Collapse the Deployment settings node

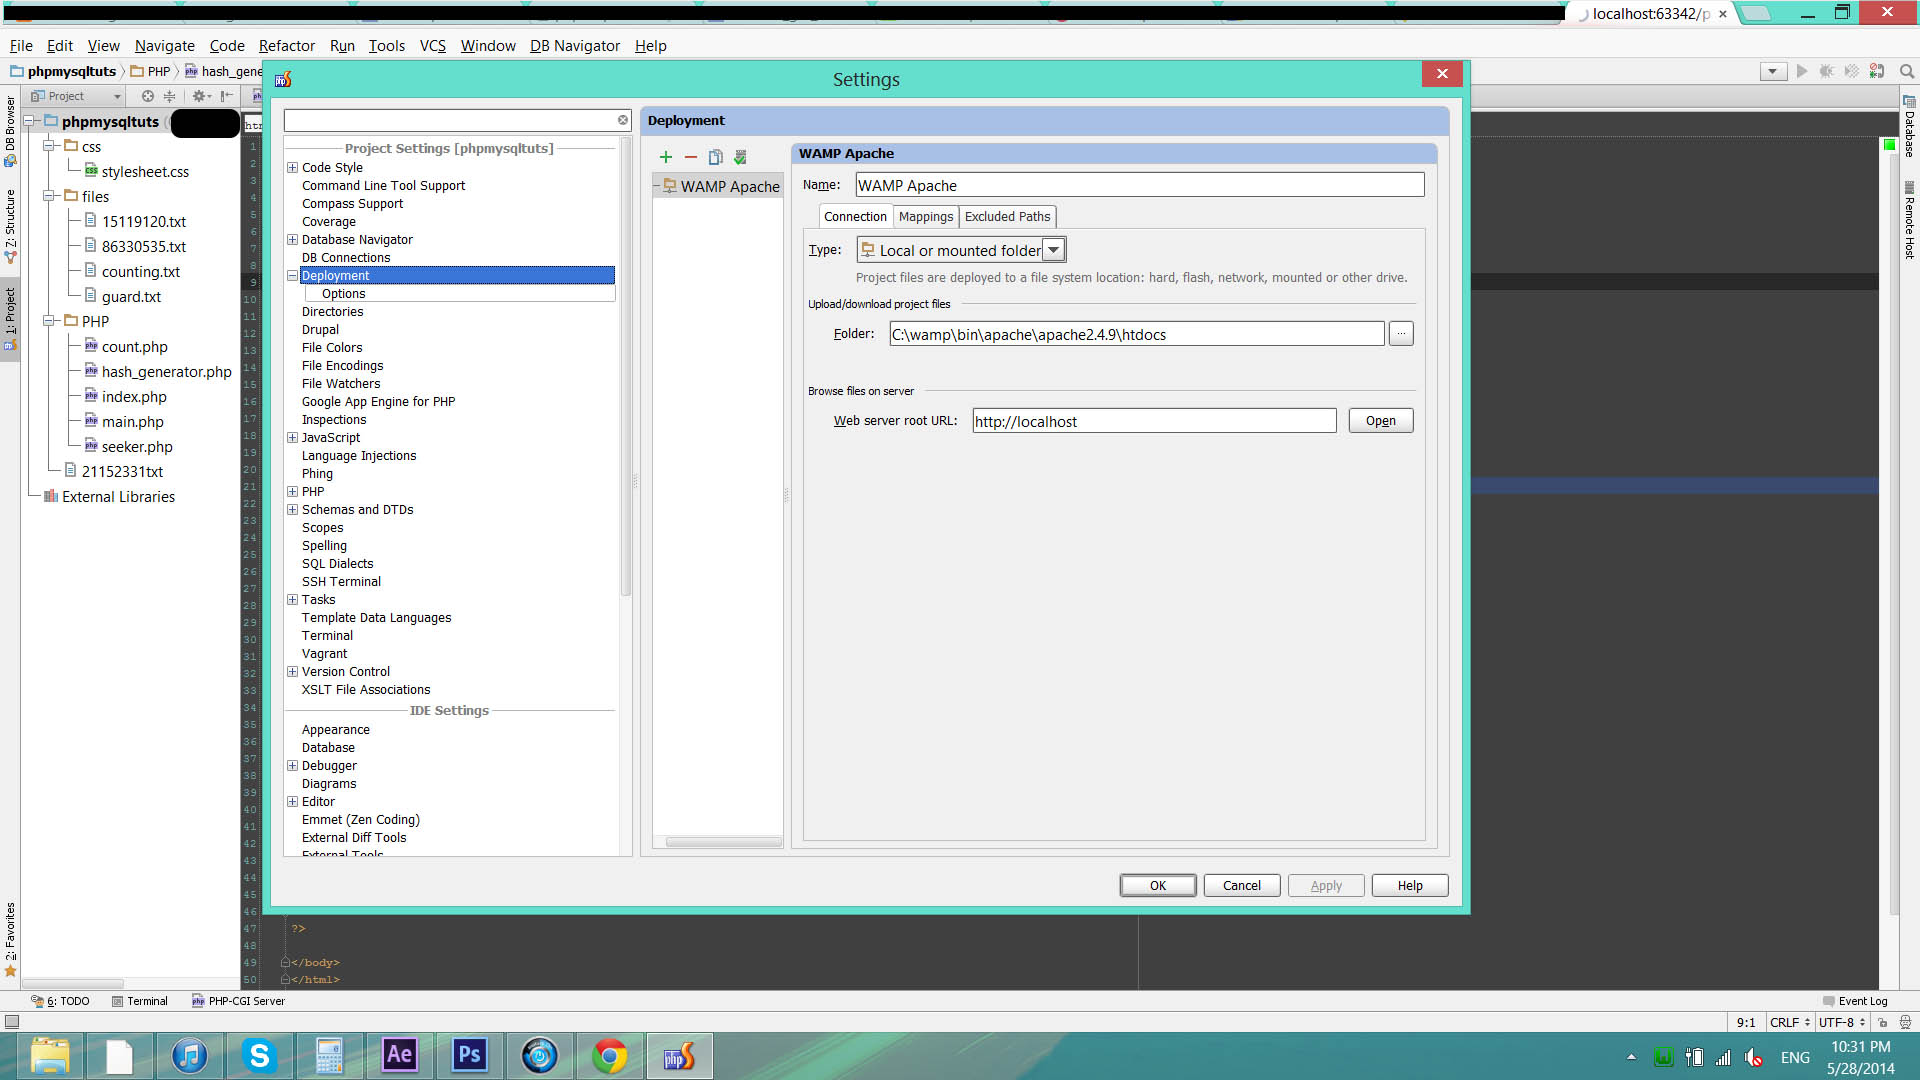292,276
